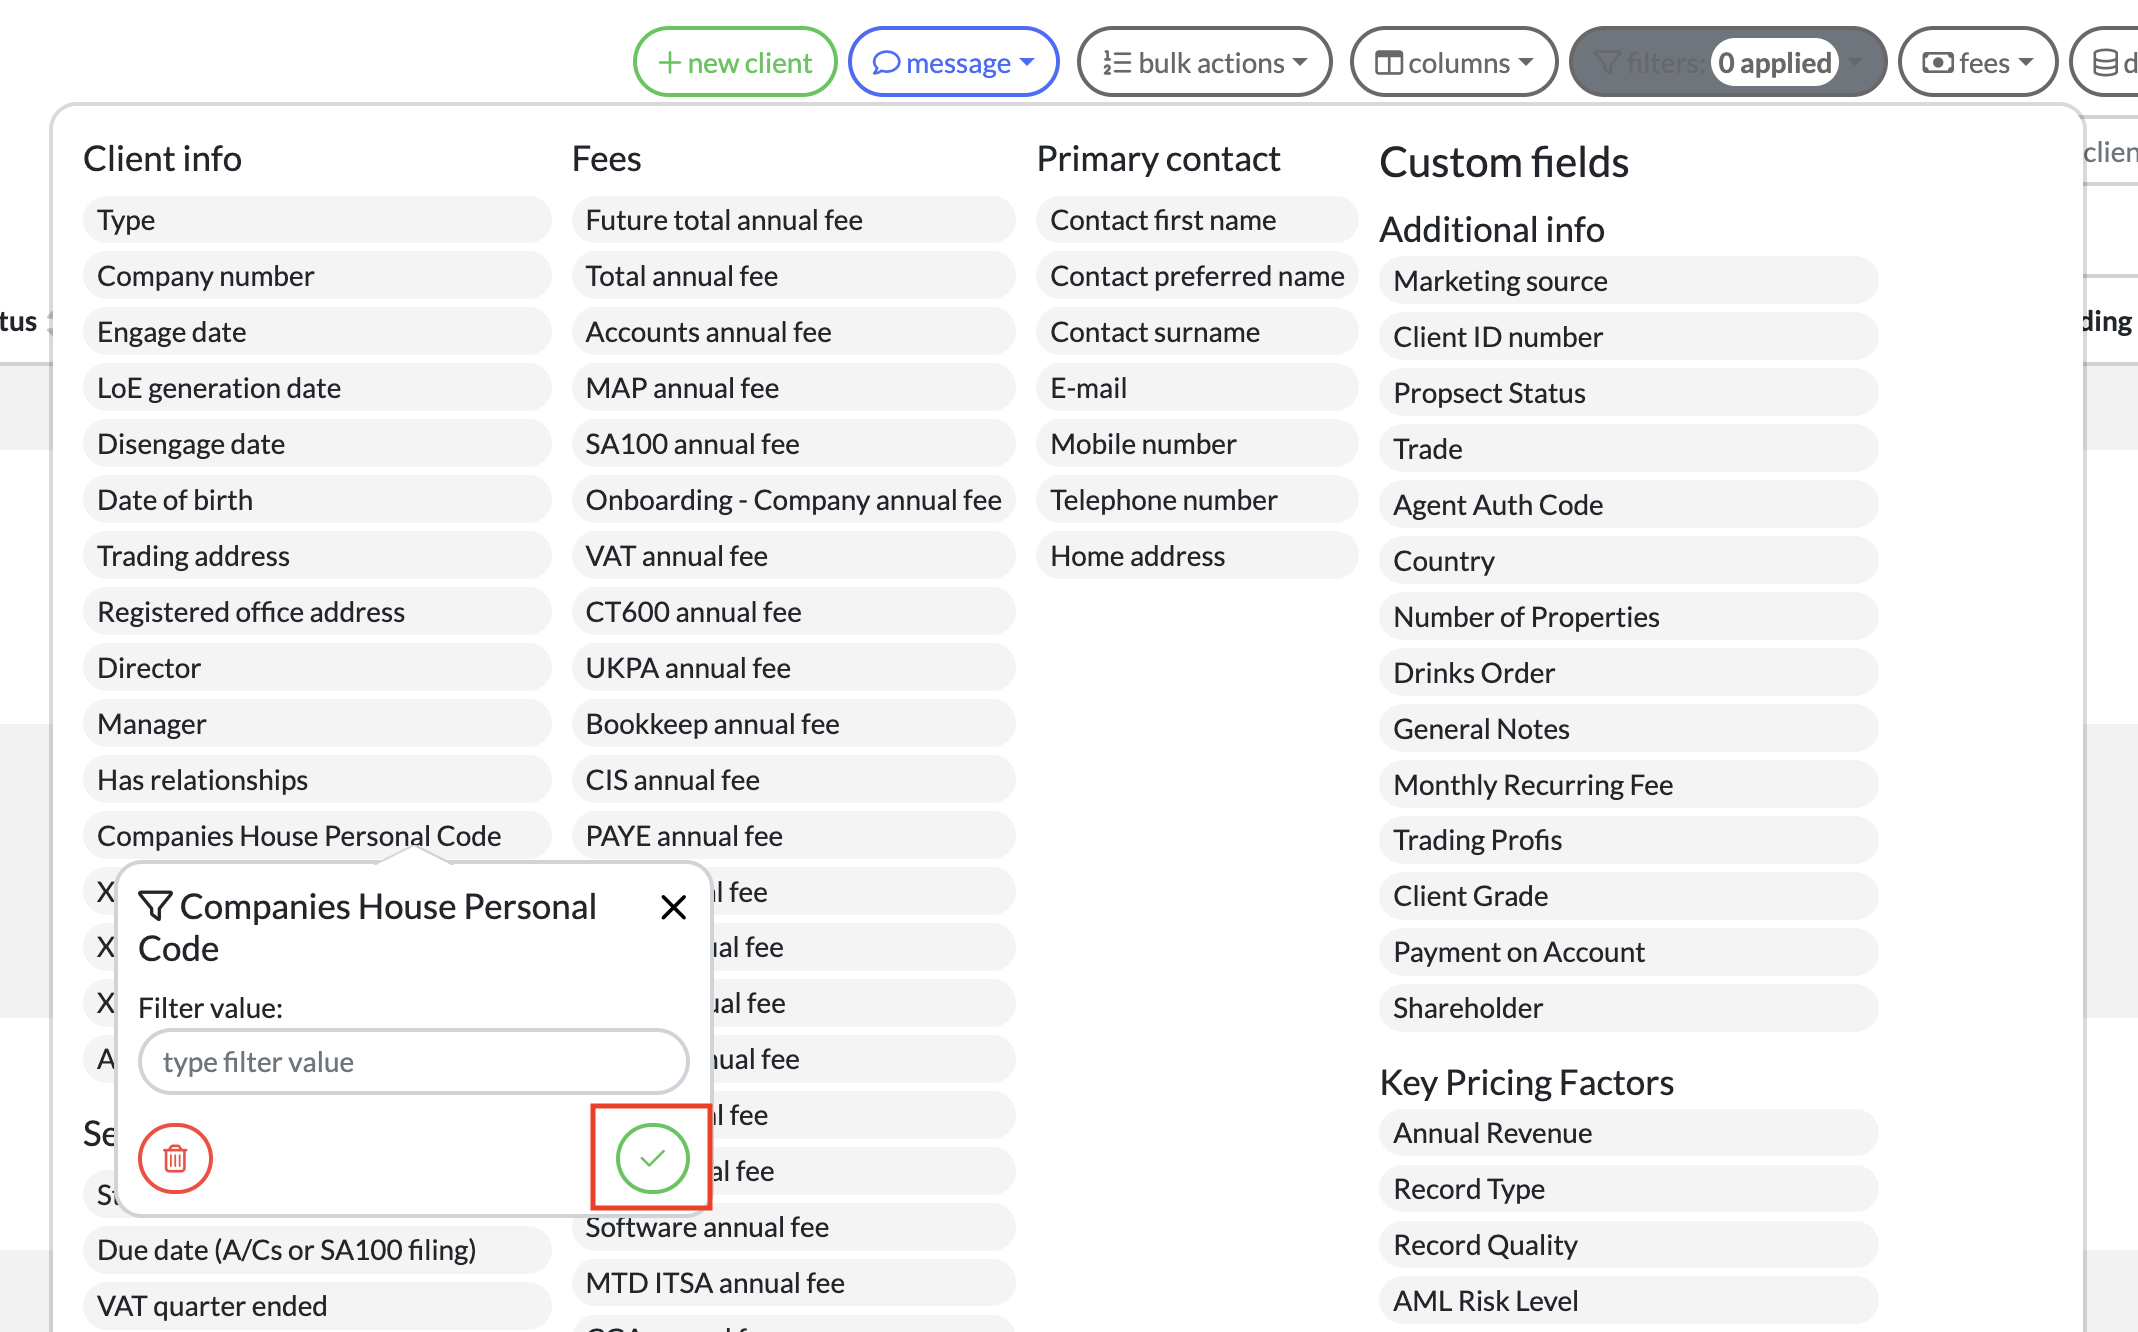Confirm filter with green checkmark icon

pyautogui.click(x=652, y=1158)
